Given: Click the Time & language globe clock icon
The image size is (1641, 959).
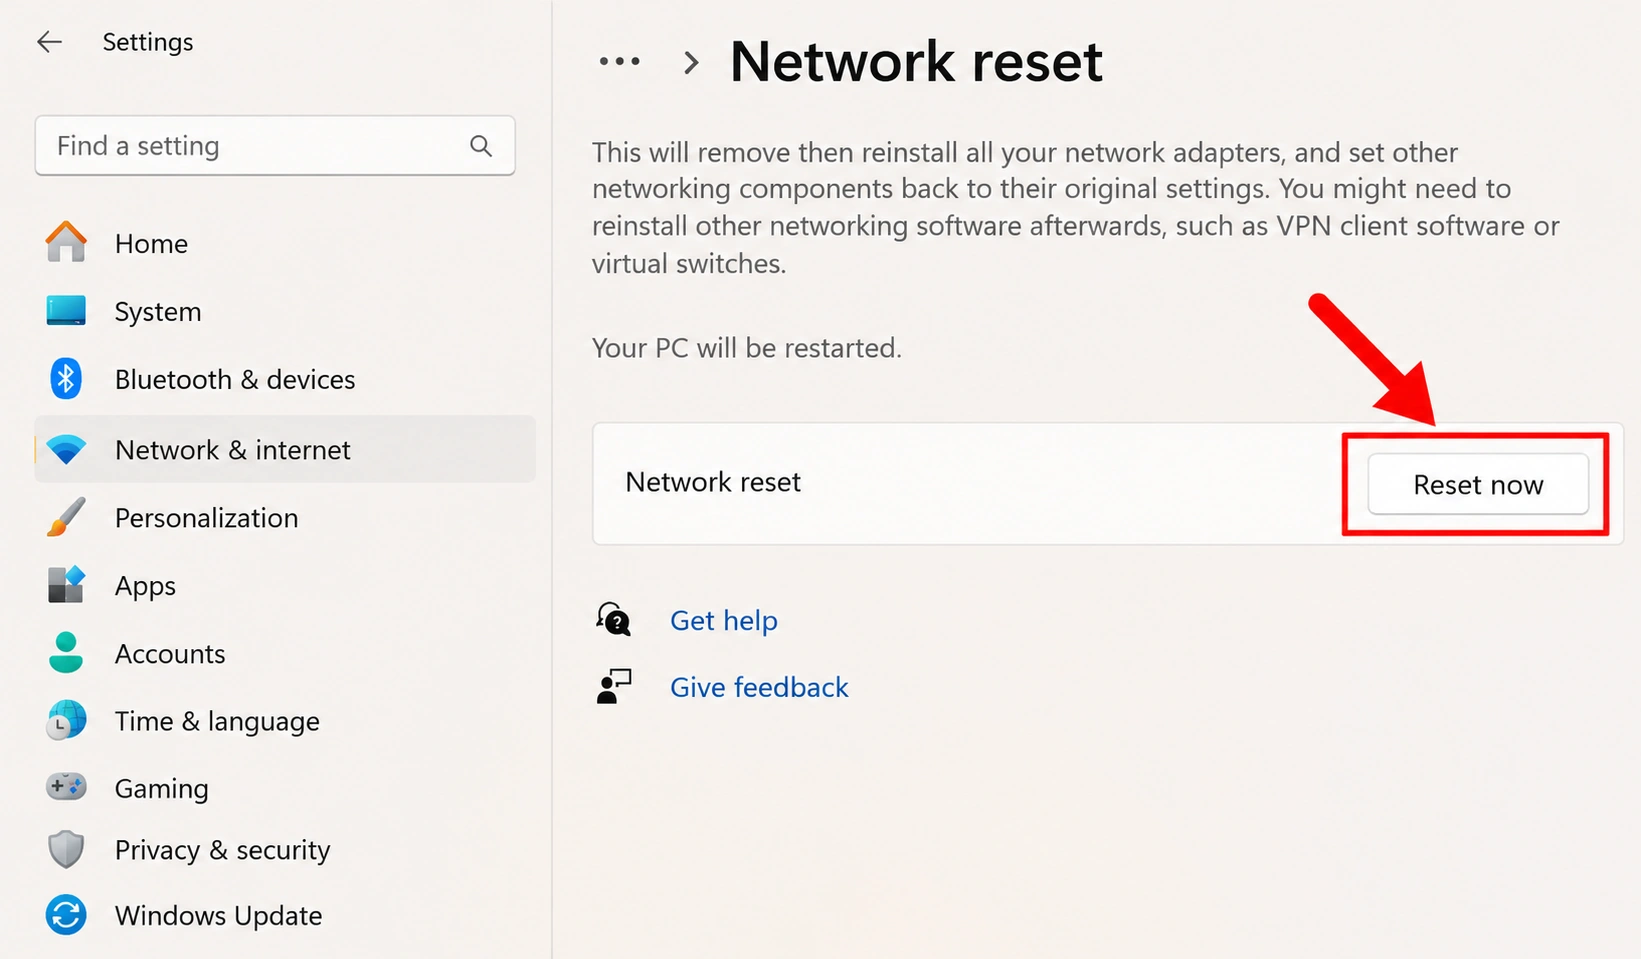Looking at the screenshot, I should (x=66, y=720).
